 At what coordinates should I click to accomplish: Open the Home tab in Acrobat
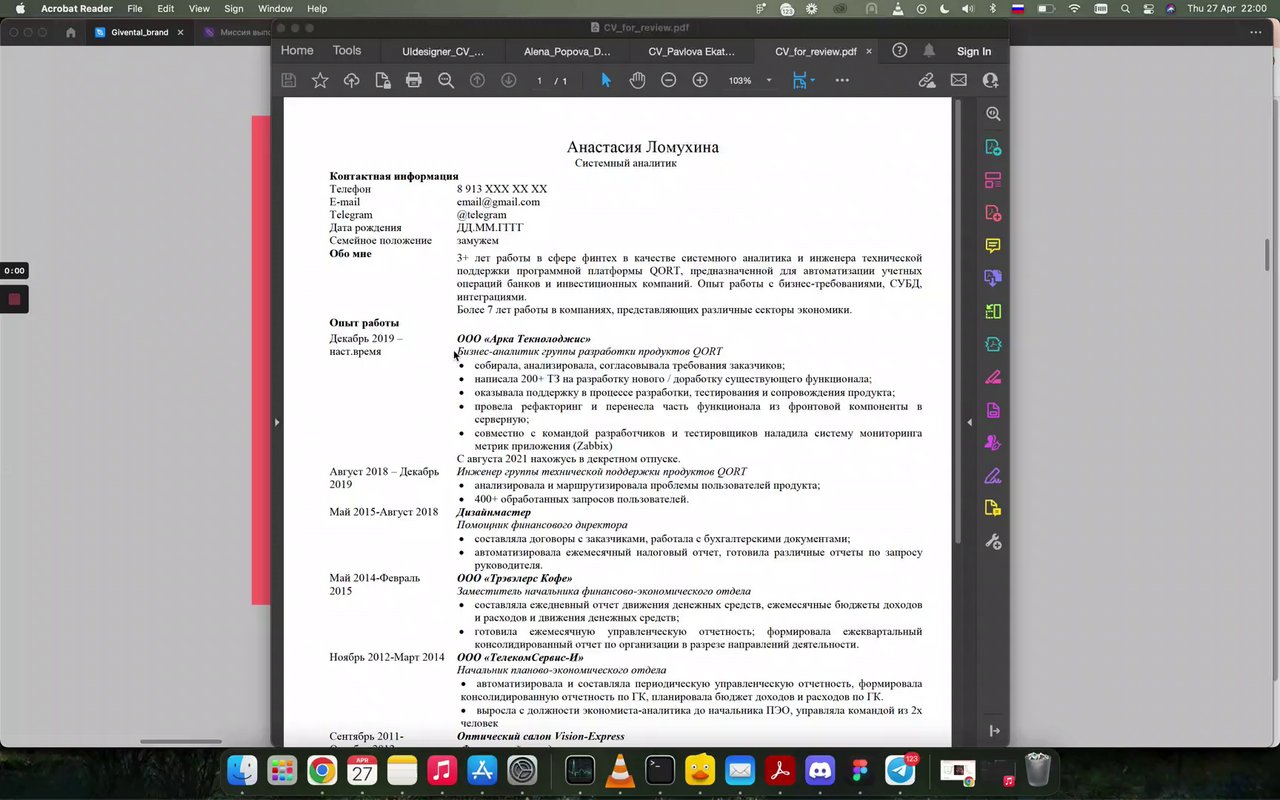(297, 51)
